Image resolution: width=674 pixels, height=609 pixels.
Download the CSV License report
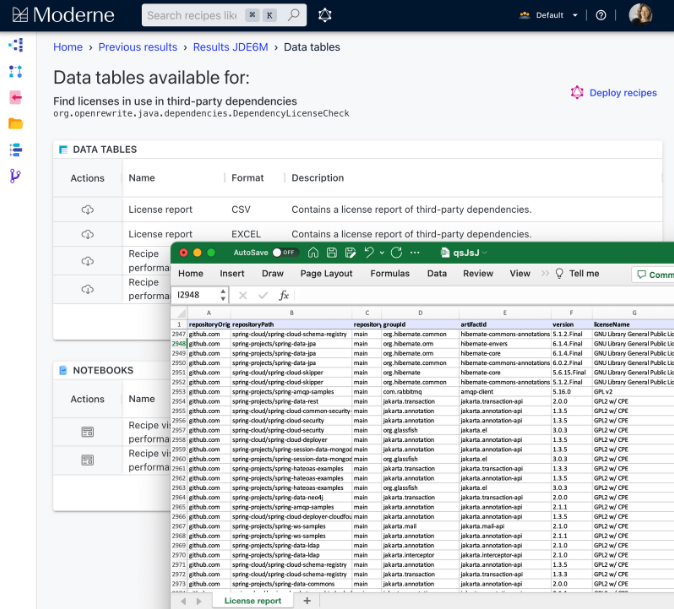point(88,210)
